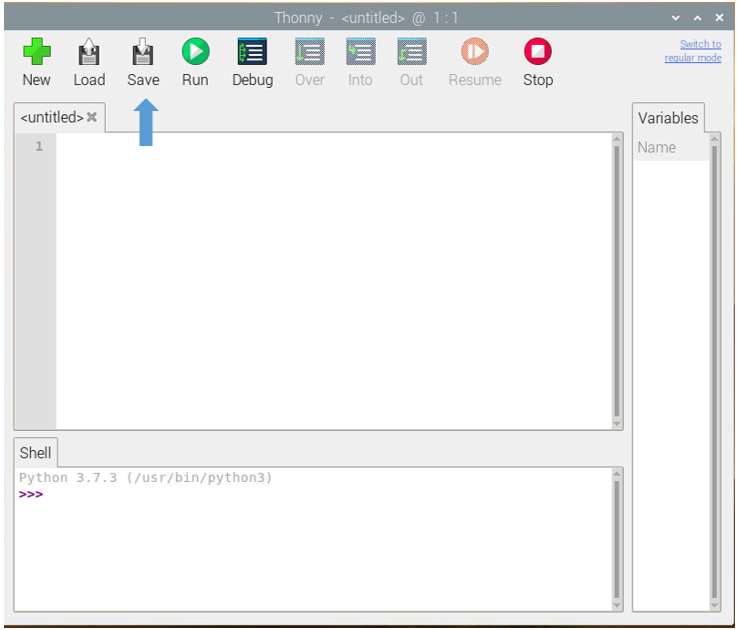Maximize the Thonny window
This screenshot has height=630, width=737.
(x=698, y=18)
